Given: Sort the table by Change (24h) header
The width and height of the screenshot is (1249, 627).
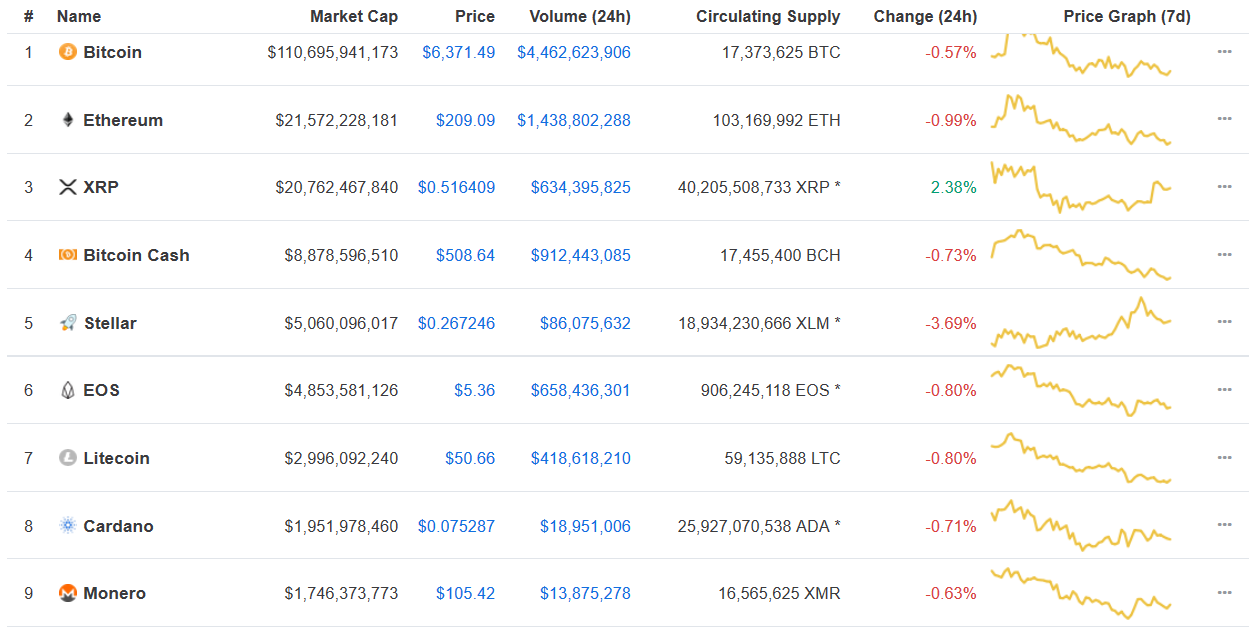Looking at the screenshot, I should click(925, 16).
